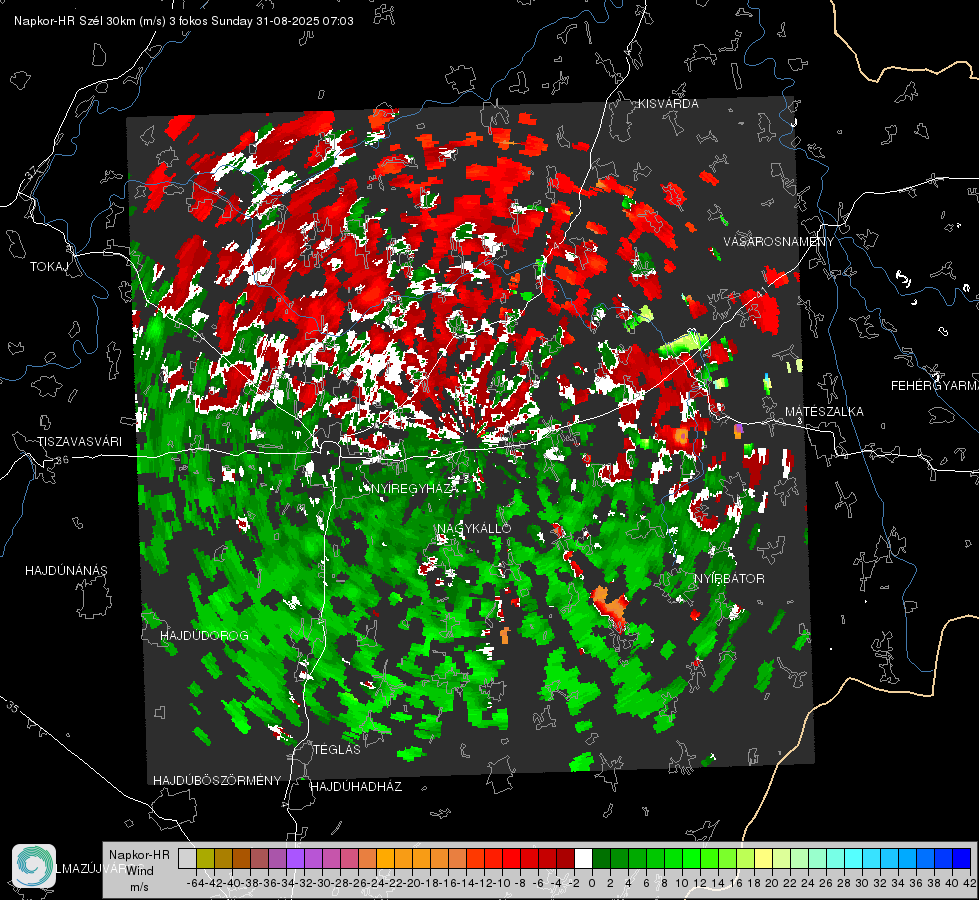Click the TOKAJ city label
This screenshot has height=900, width=979.
(49, 267)
